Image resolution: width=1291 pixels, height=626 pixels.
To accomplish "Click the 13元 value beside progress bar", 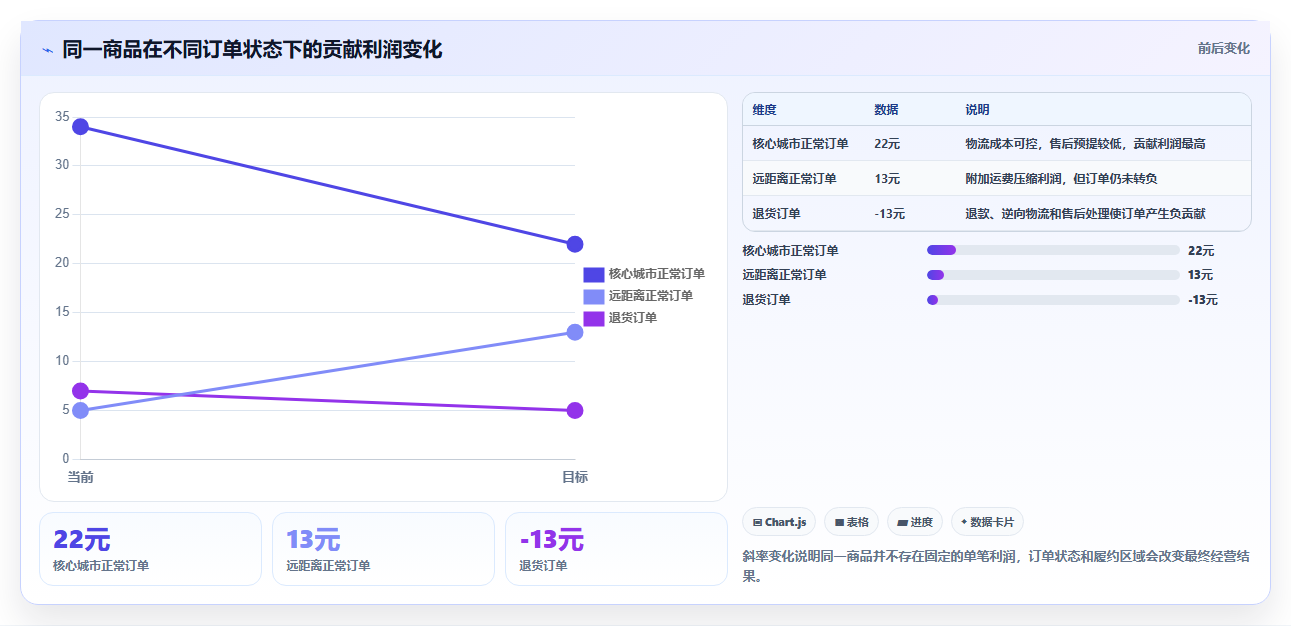I will click(1201, 275).
